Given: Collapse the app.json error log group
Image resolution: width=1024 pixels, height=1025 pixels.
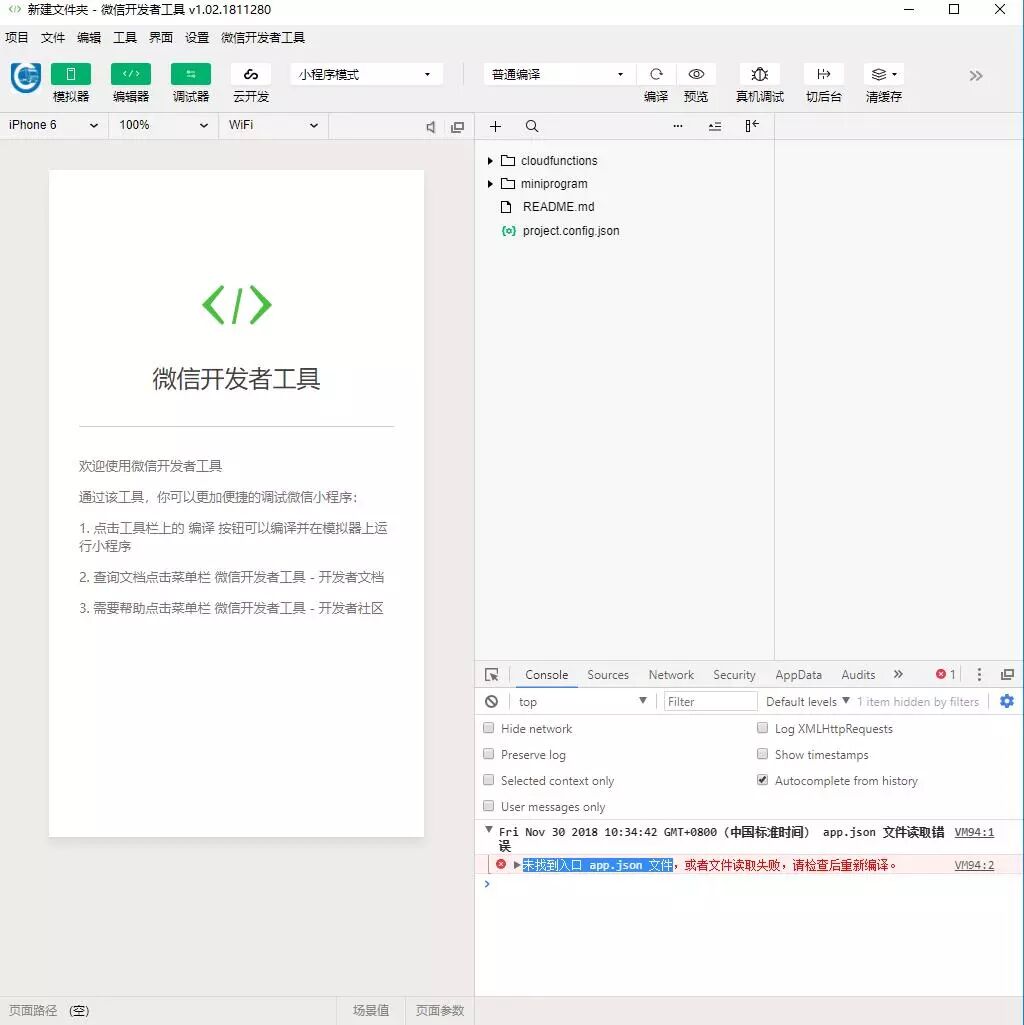Looking at the screenshot, I should point(488,830).
